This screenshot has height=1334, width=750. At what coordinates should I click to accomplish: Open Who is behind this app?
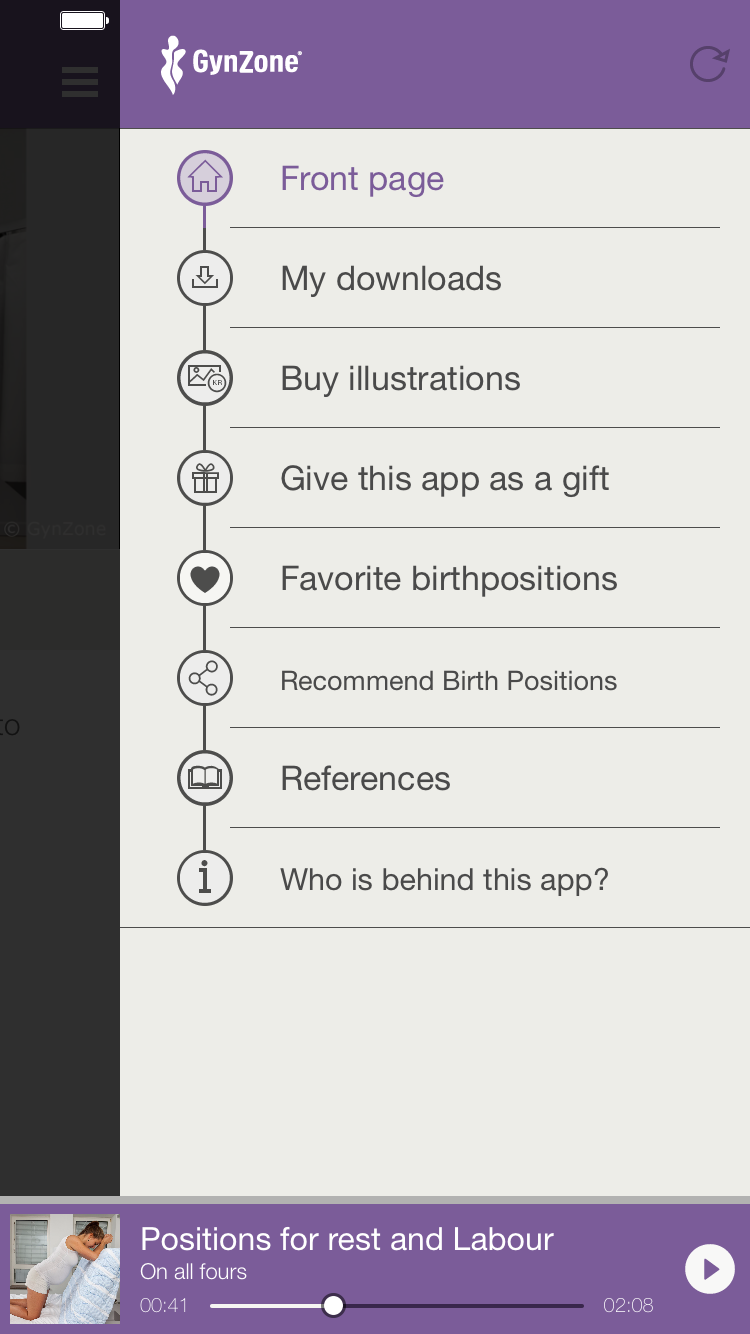[444, 880]
